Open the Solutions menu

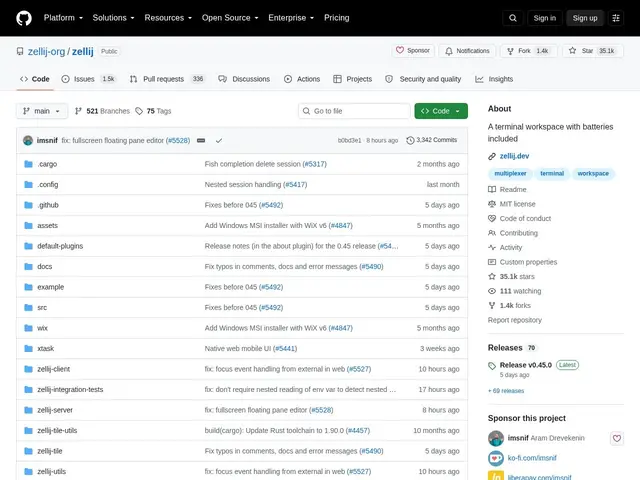(113, 18)
